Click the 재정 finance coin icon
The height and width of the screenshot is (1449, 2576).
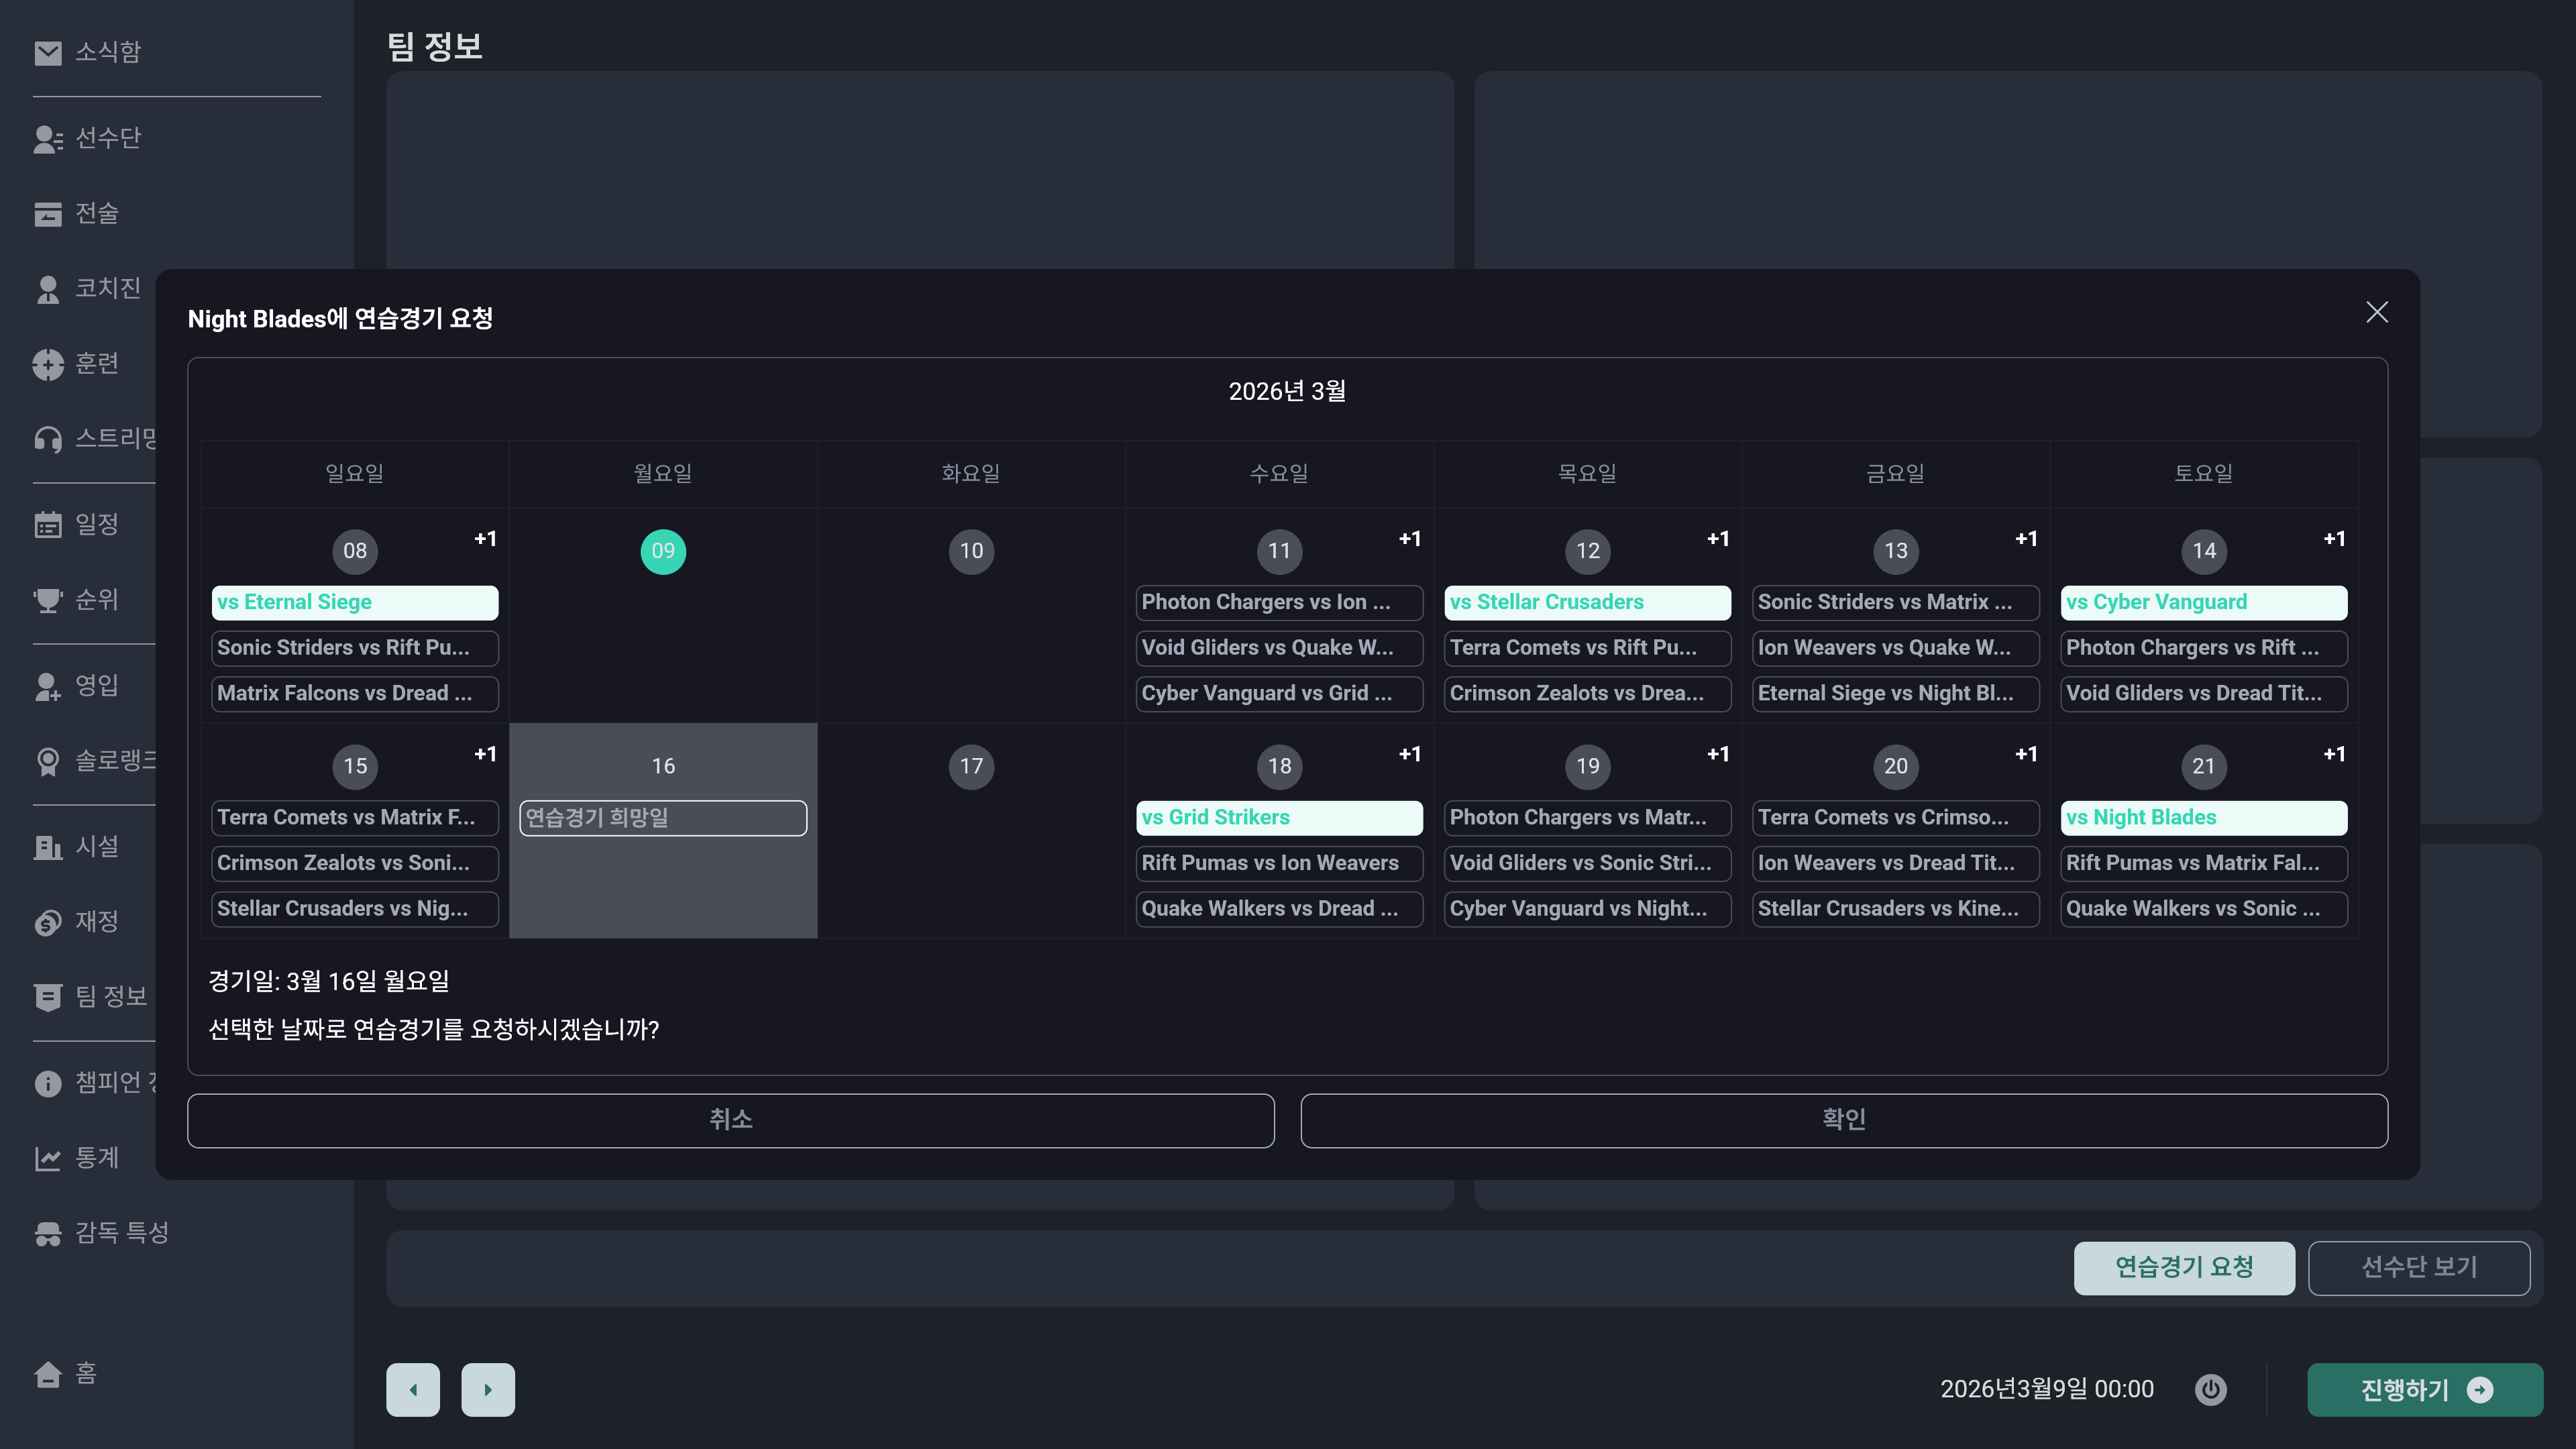47,922
